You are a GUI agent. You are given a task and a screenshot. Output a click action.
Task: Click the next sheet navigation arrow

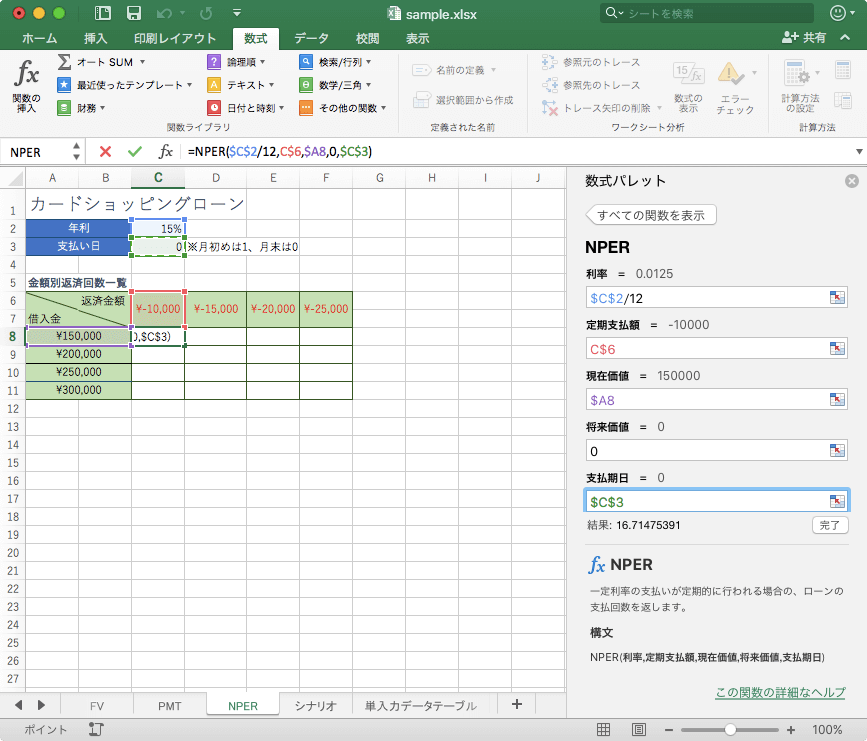coord(41,705)
